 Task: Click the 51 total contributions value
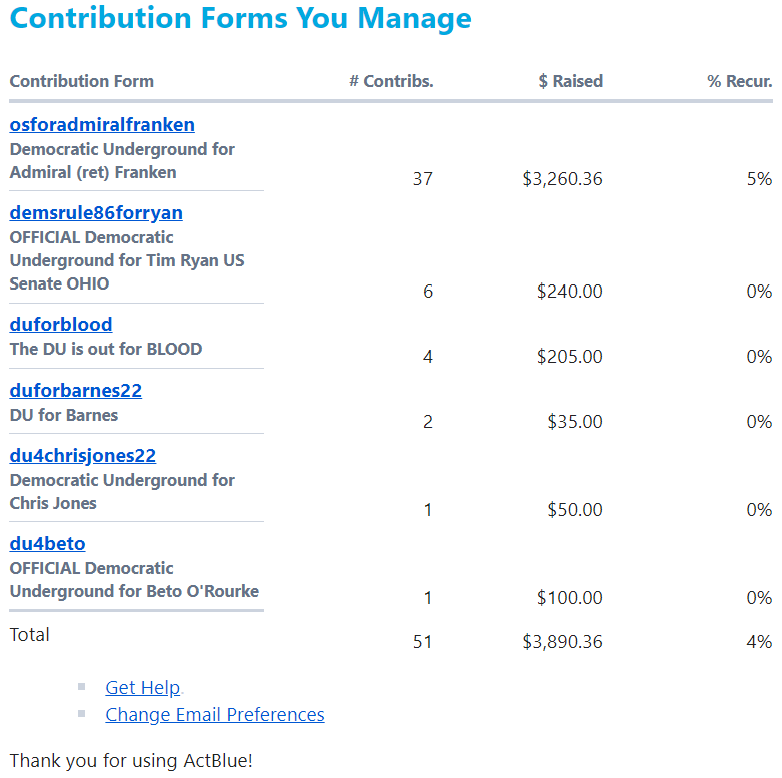click(x=422, y=641)
